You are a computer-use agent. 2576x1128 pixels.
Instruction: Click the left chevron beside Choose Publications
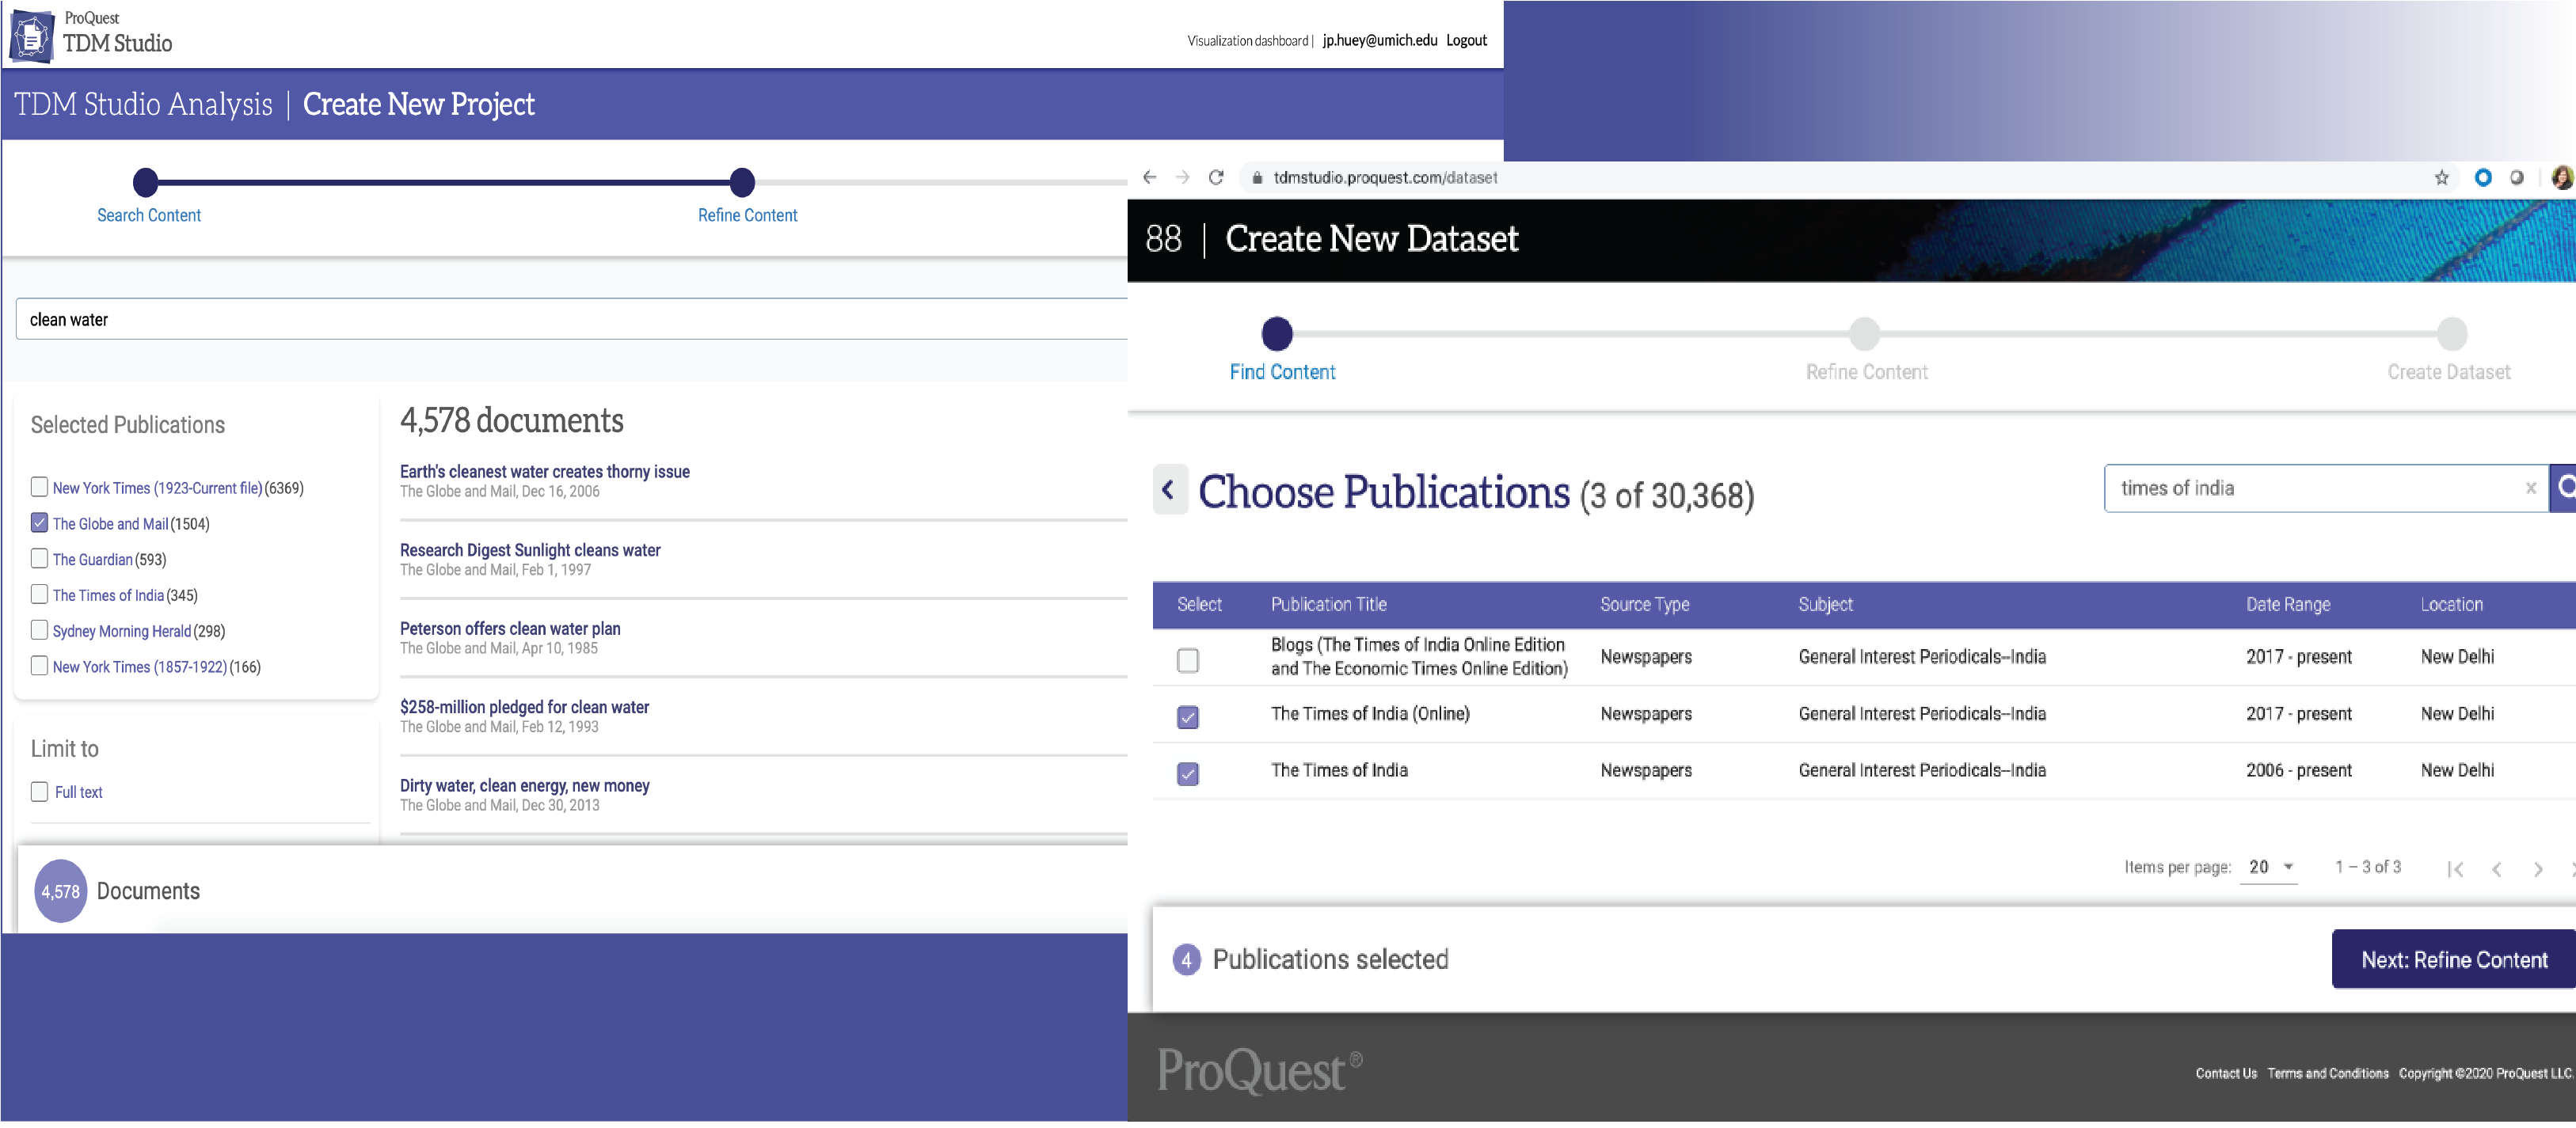1166,491
